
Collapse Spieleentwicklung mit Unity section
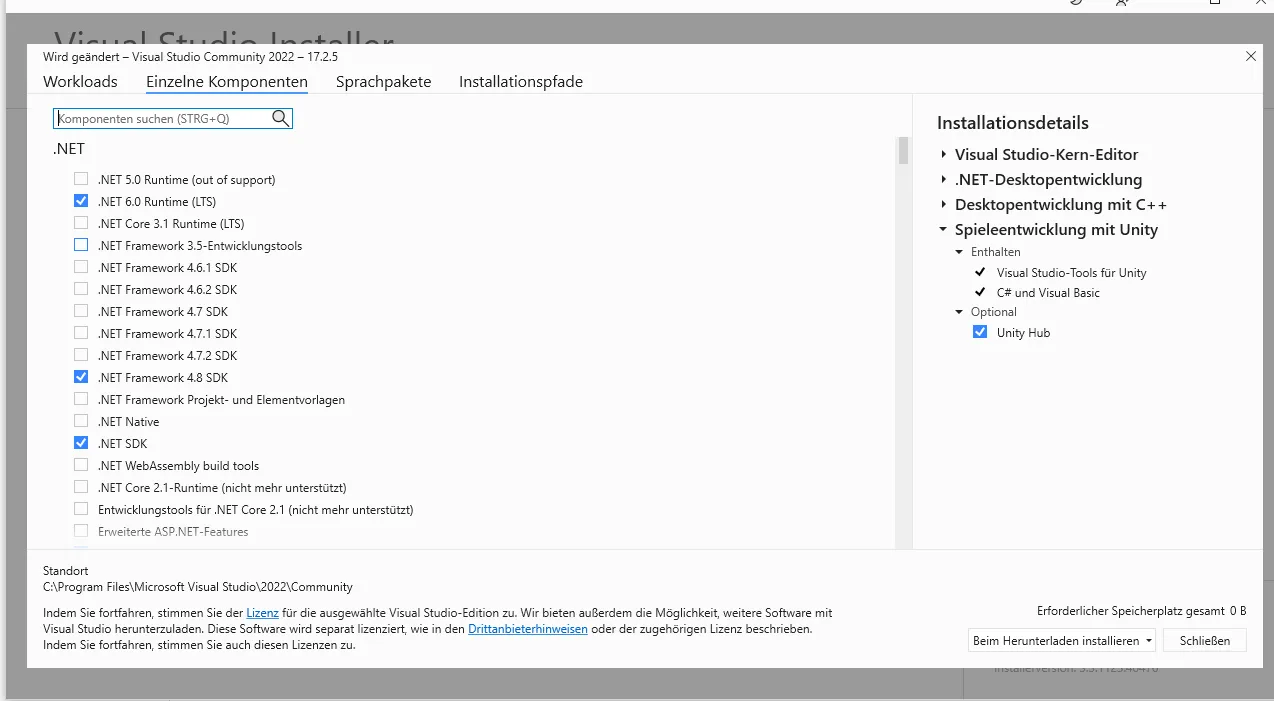tap(943, 229)
